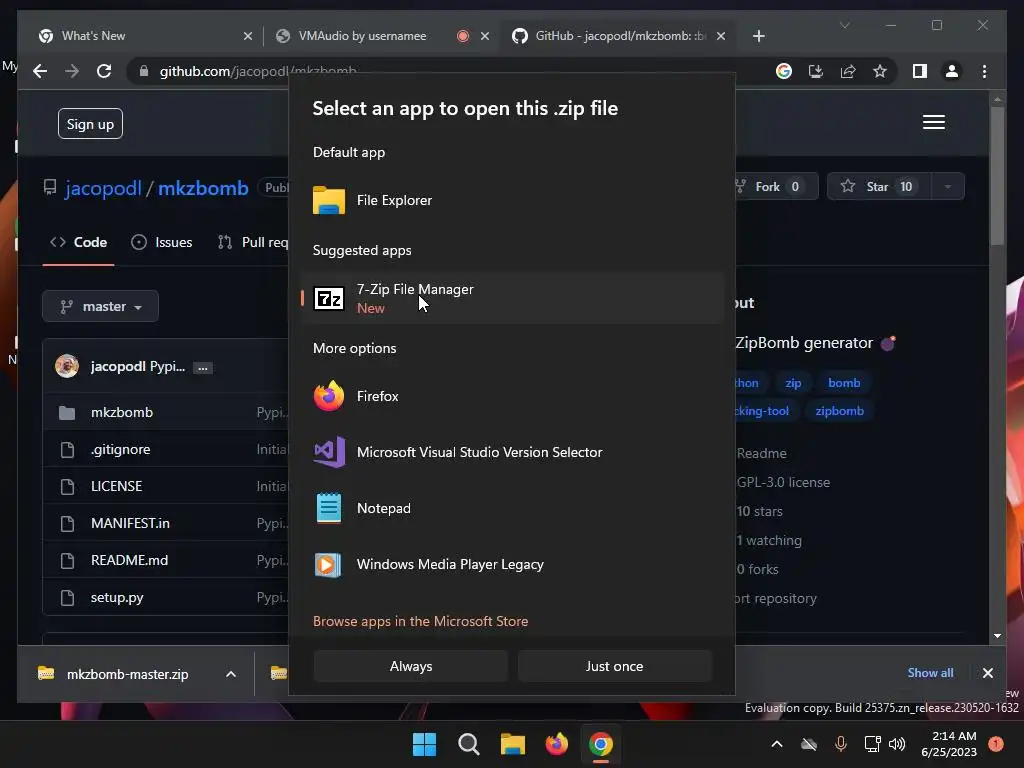Choose Notepad to open the zip file
This screenshot has height=768, width=1024.
pos(512,508)
